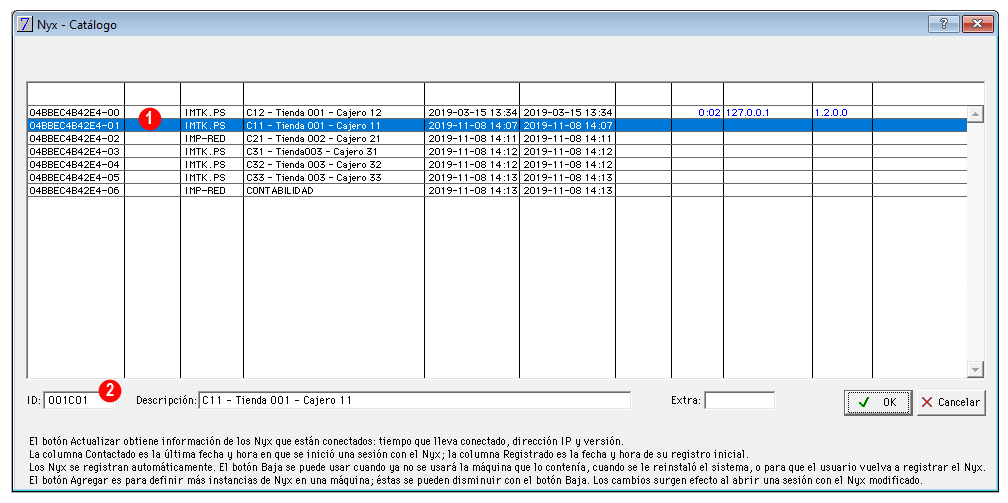Click IMTK.PS cell in Cajero 12 row

212,113
